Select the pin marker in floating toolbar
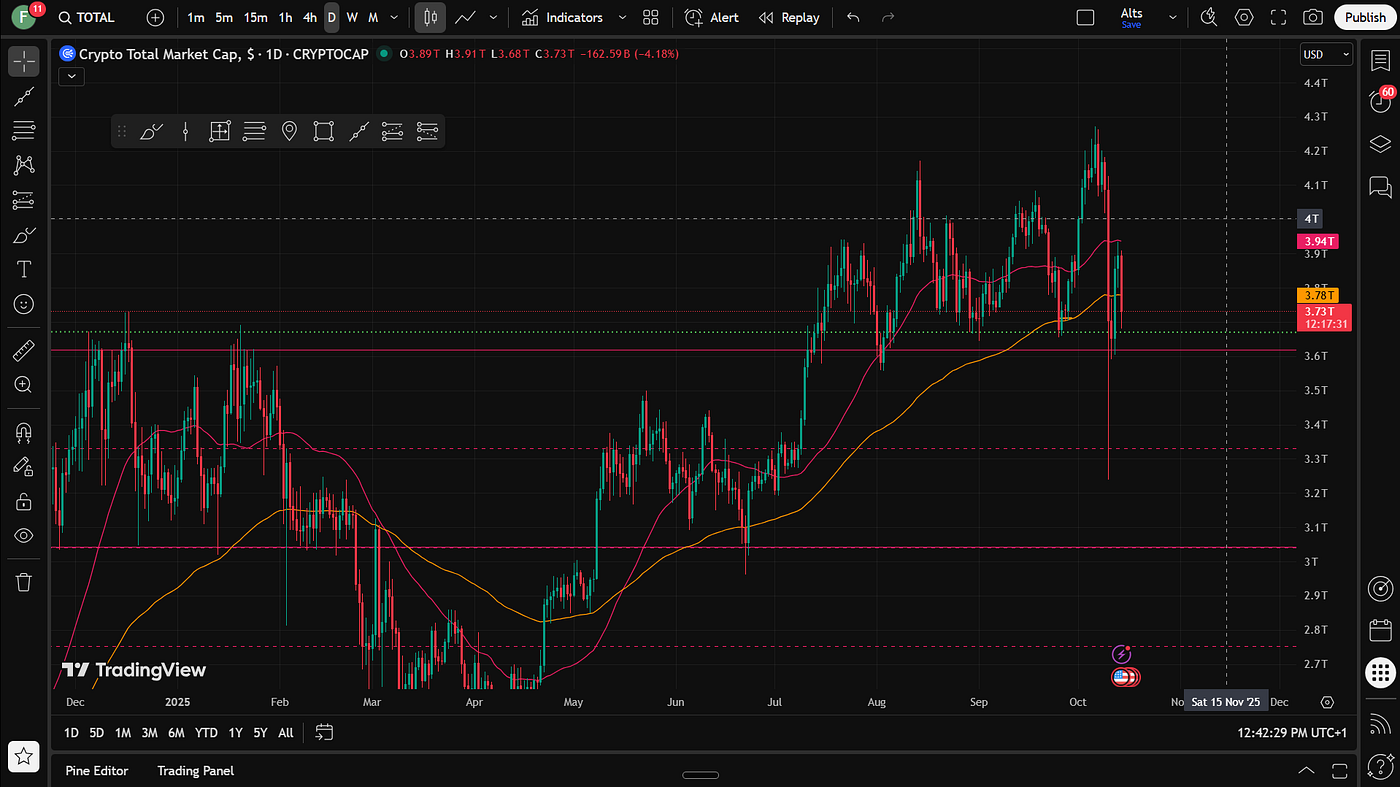Image resolution: width=1400 pixels, height=787 pixels. point(289,131)
